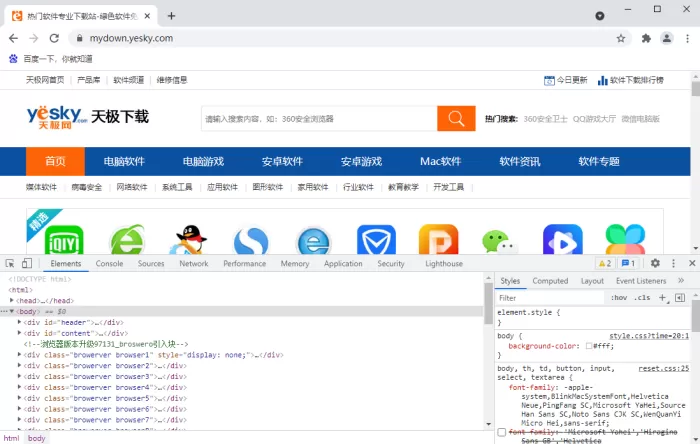Viewport: 700px width, 444px height.
Task: Open the Sogou blue S app icon
Action: [x=251, y=241]
